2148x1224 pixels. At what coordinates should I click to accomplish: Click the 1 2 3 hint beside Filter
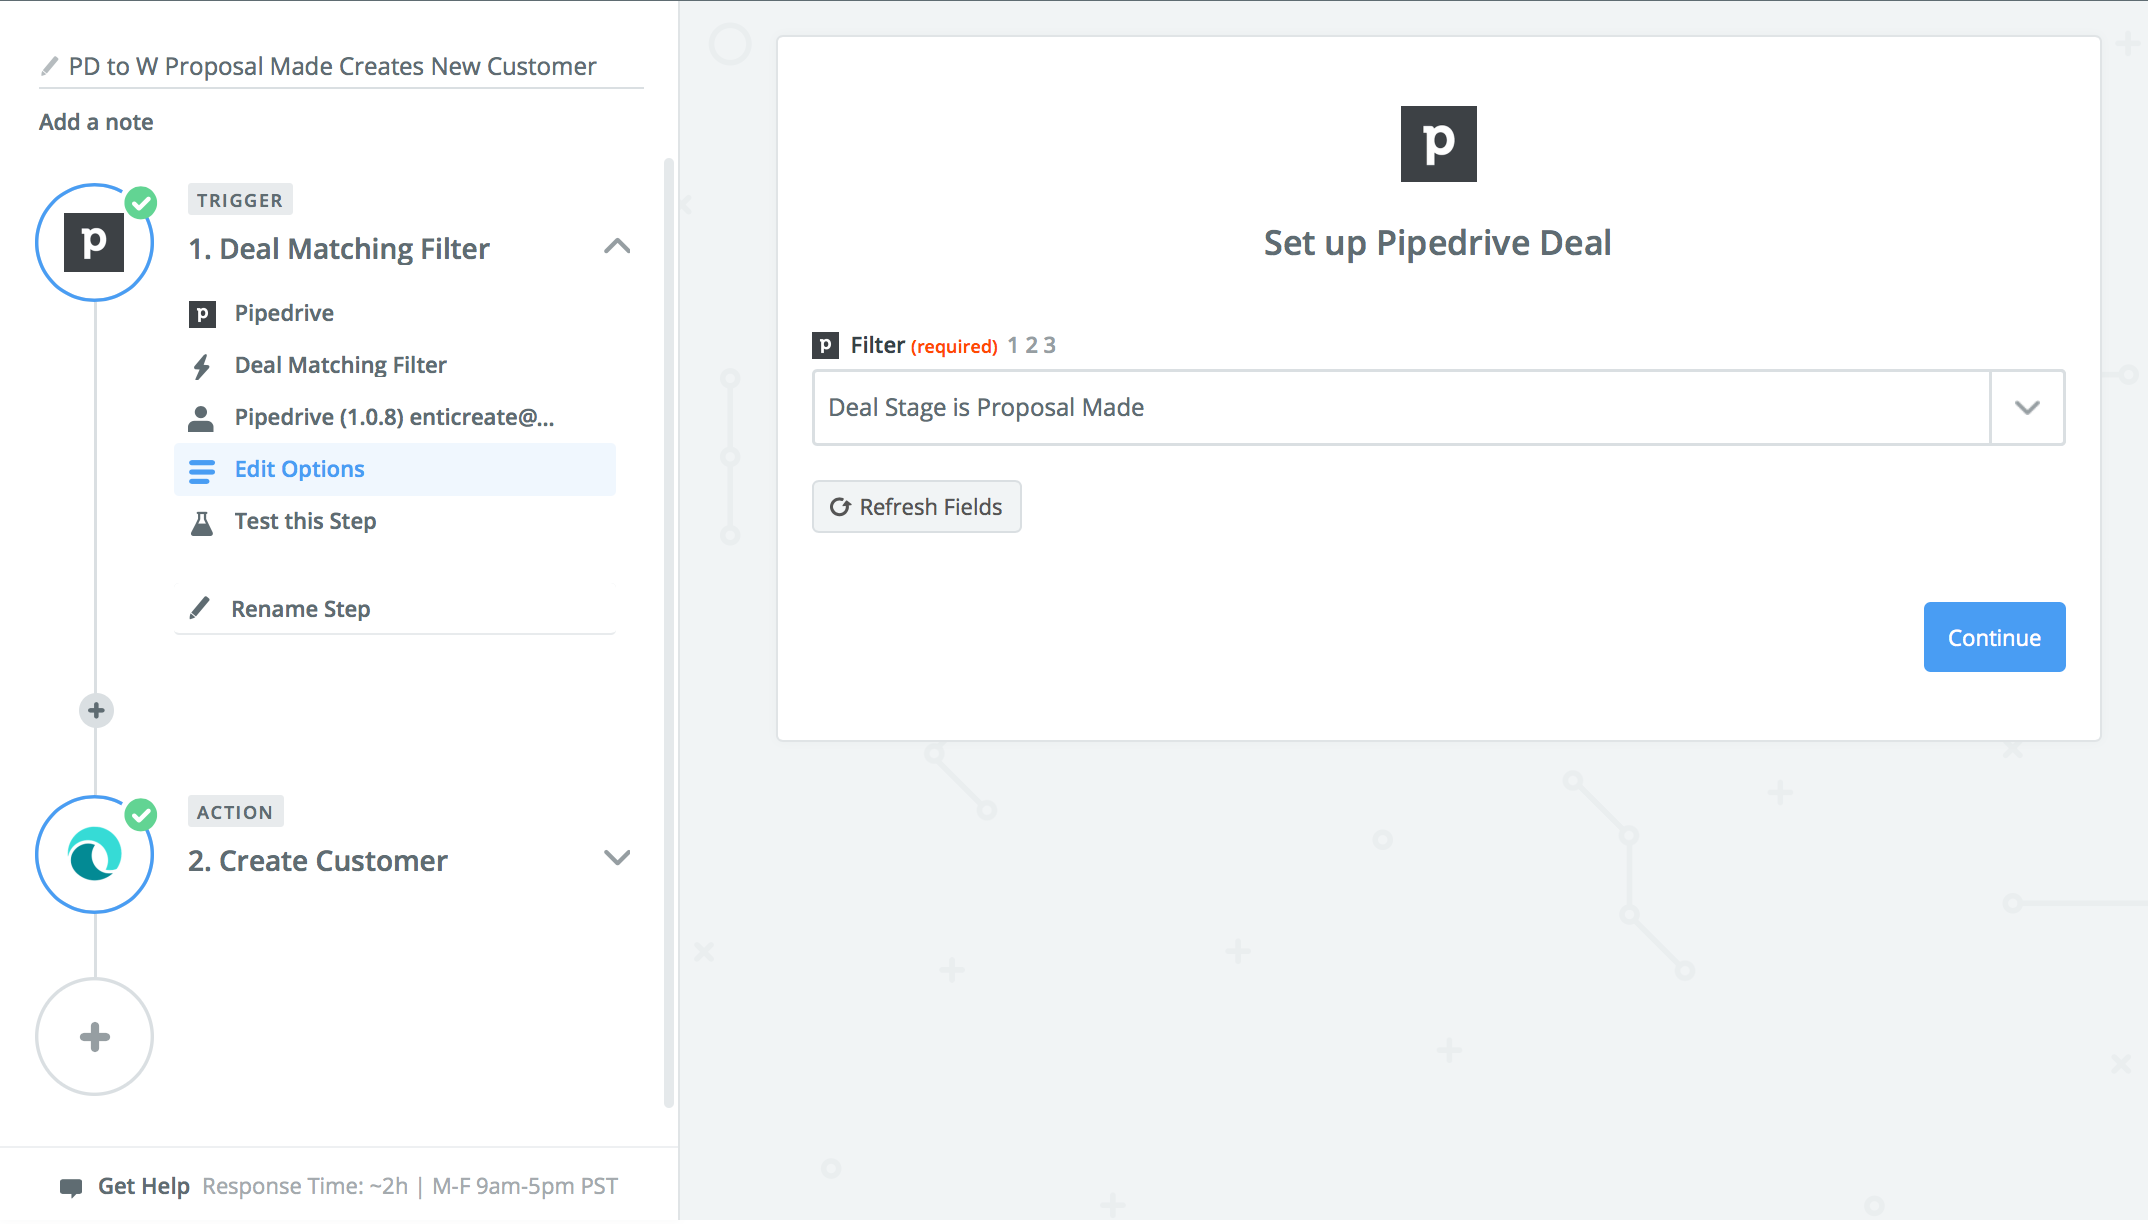(x=1031, y=346)
